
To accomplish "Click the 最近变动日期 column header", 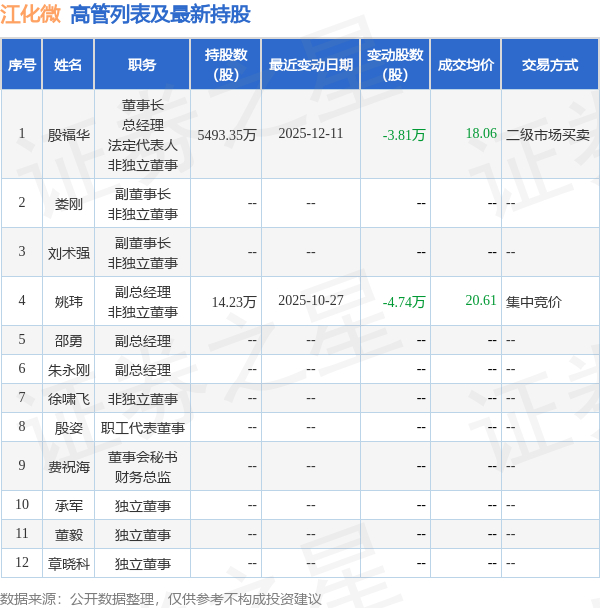I will [x=311, y=65].
